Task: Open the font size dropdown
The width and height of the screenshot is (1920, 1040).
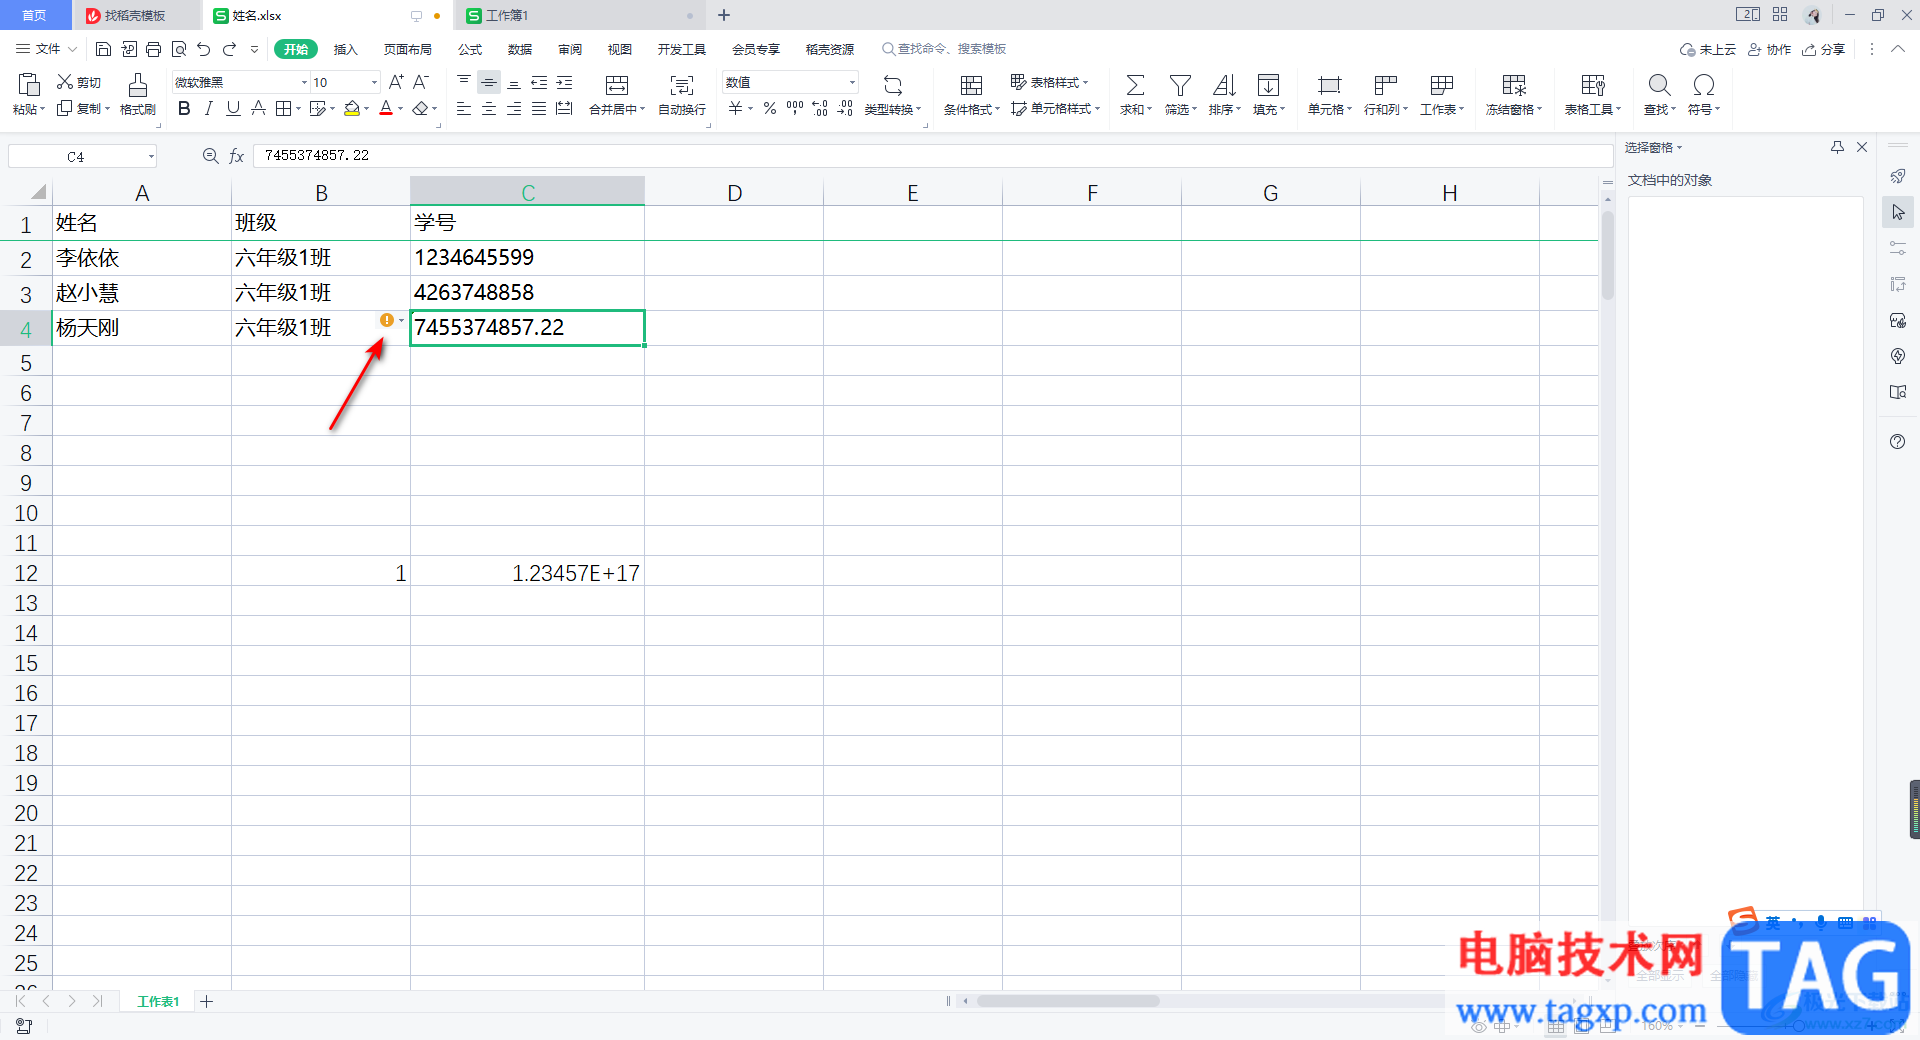Action: coord(374,83)
